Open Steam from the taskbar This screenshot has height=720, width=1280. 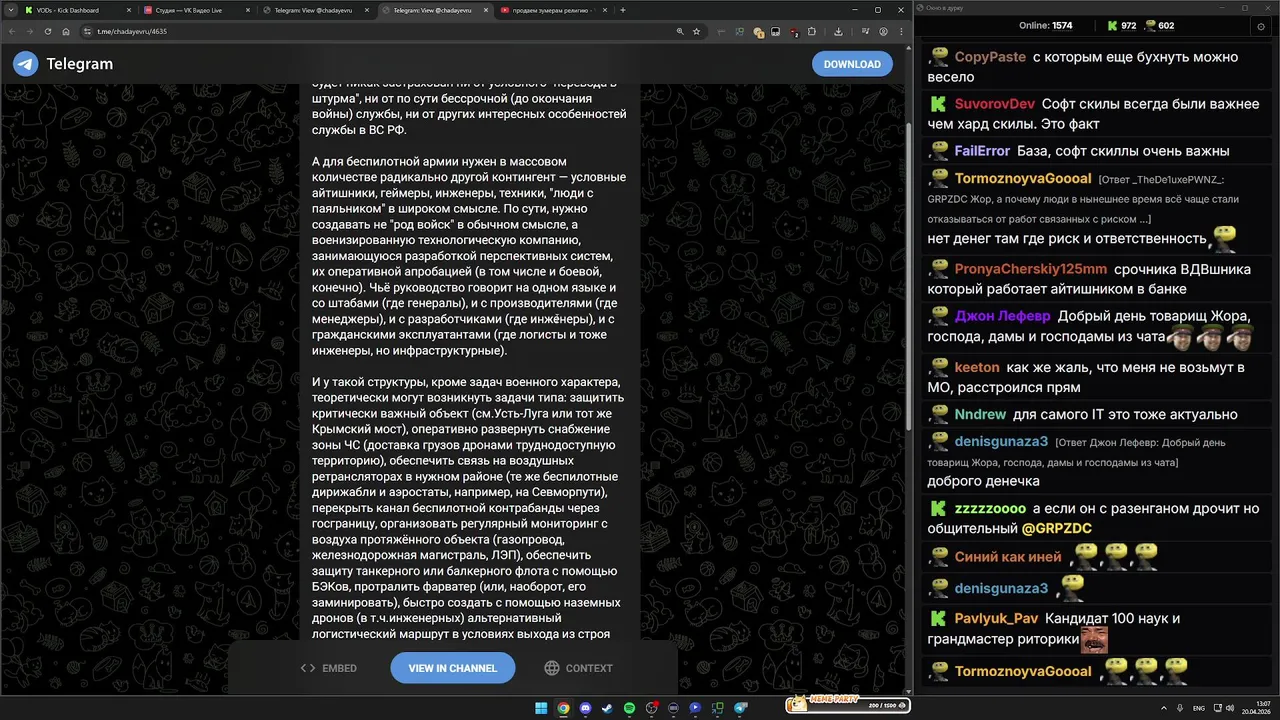pyautogui.click(x=607, y=708)
